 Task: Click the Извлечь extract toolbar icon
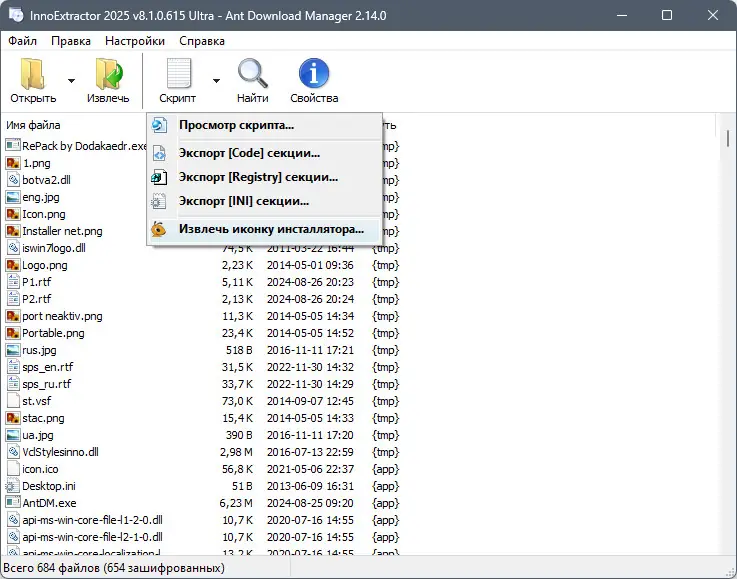(109, 74)
